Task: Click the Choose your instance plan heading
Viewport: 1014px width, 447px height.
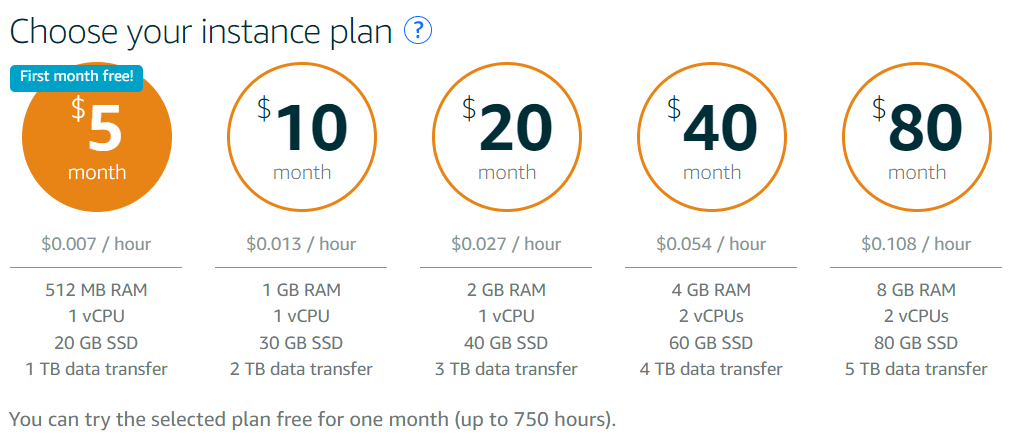Action: coord(201,32)
